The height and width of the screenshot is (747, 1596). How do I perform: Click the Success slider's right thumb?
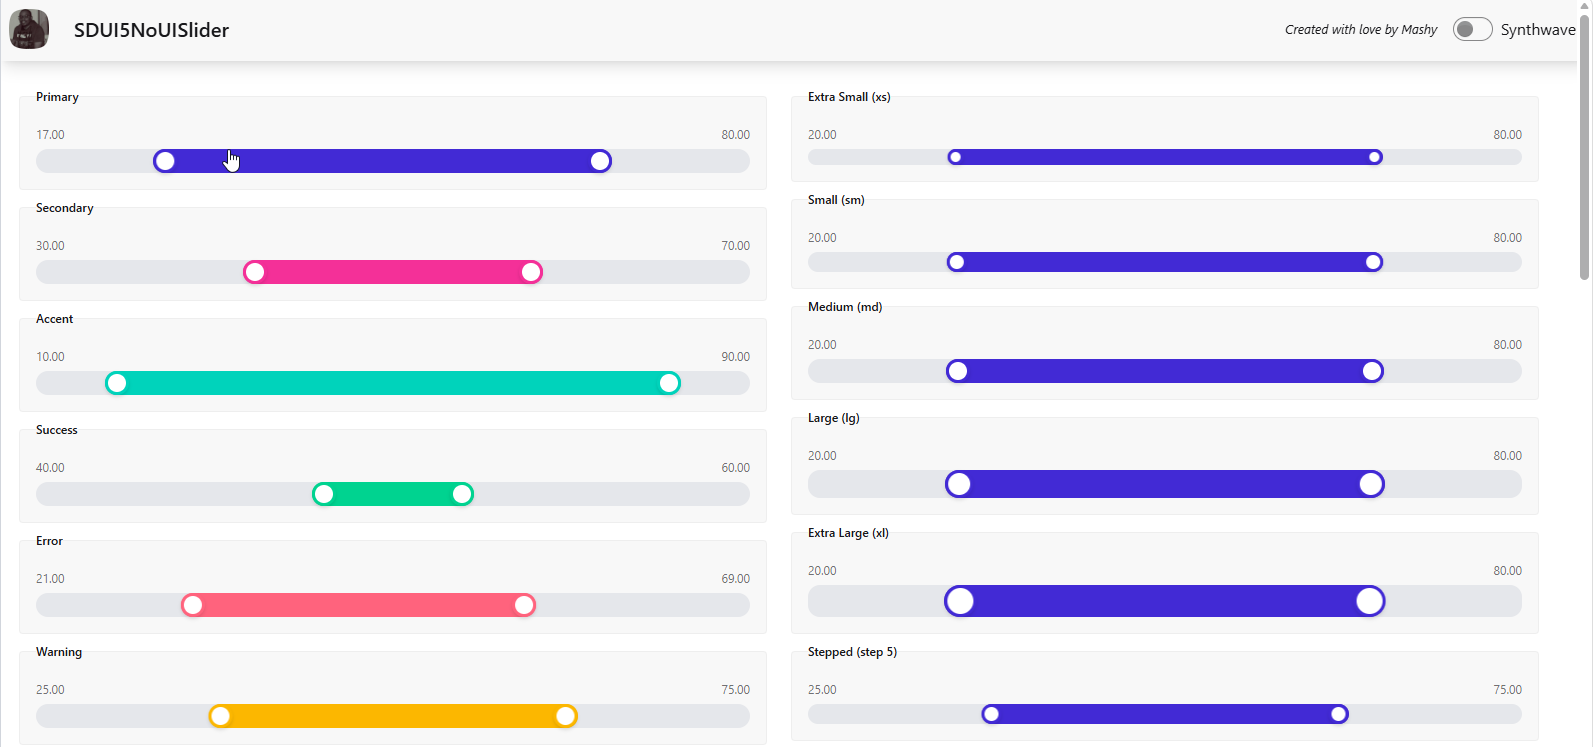[x=462, y=494]
